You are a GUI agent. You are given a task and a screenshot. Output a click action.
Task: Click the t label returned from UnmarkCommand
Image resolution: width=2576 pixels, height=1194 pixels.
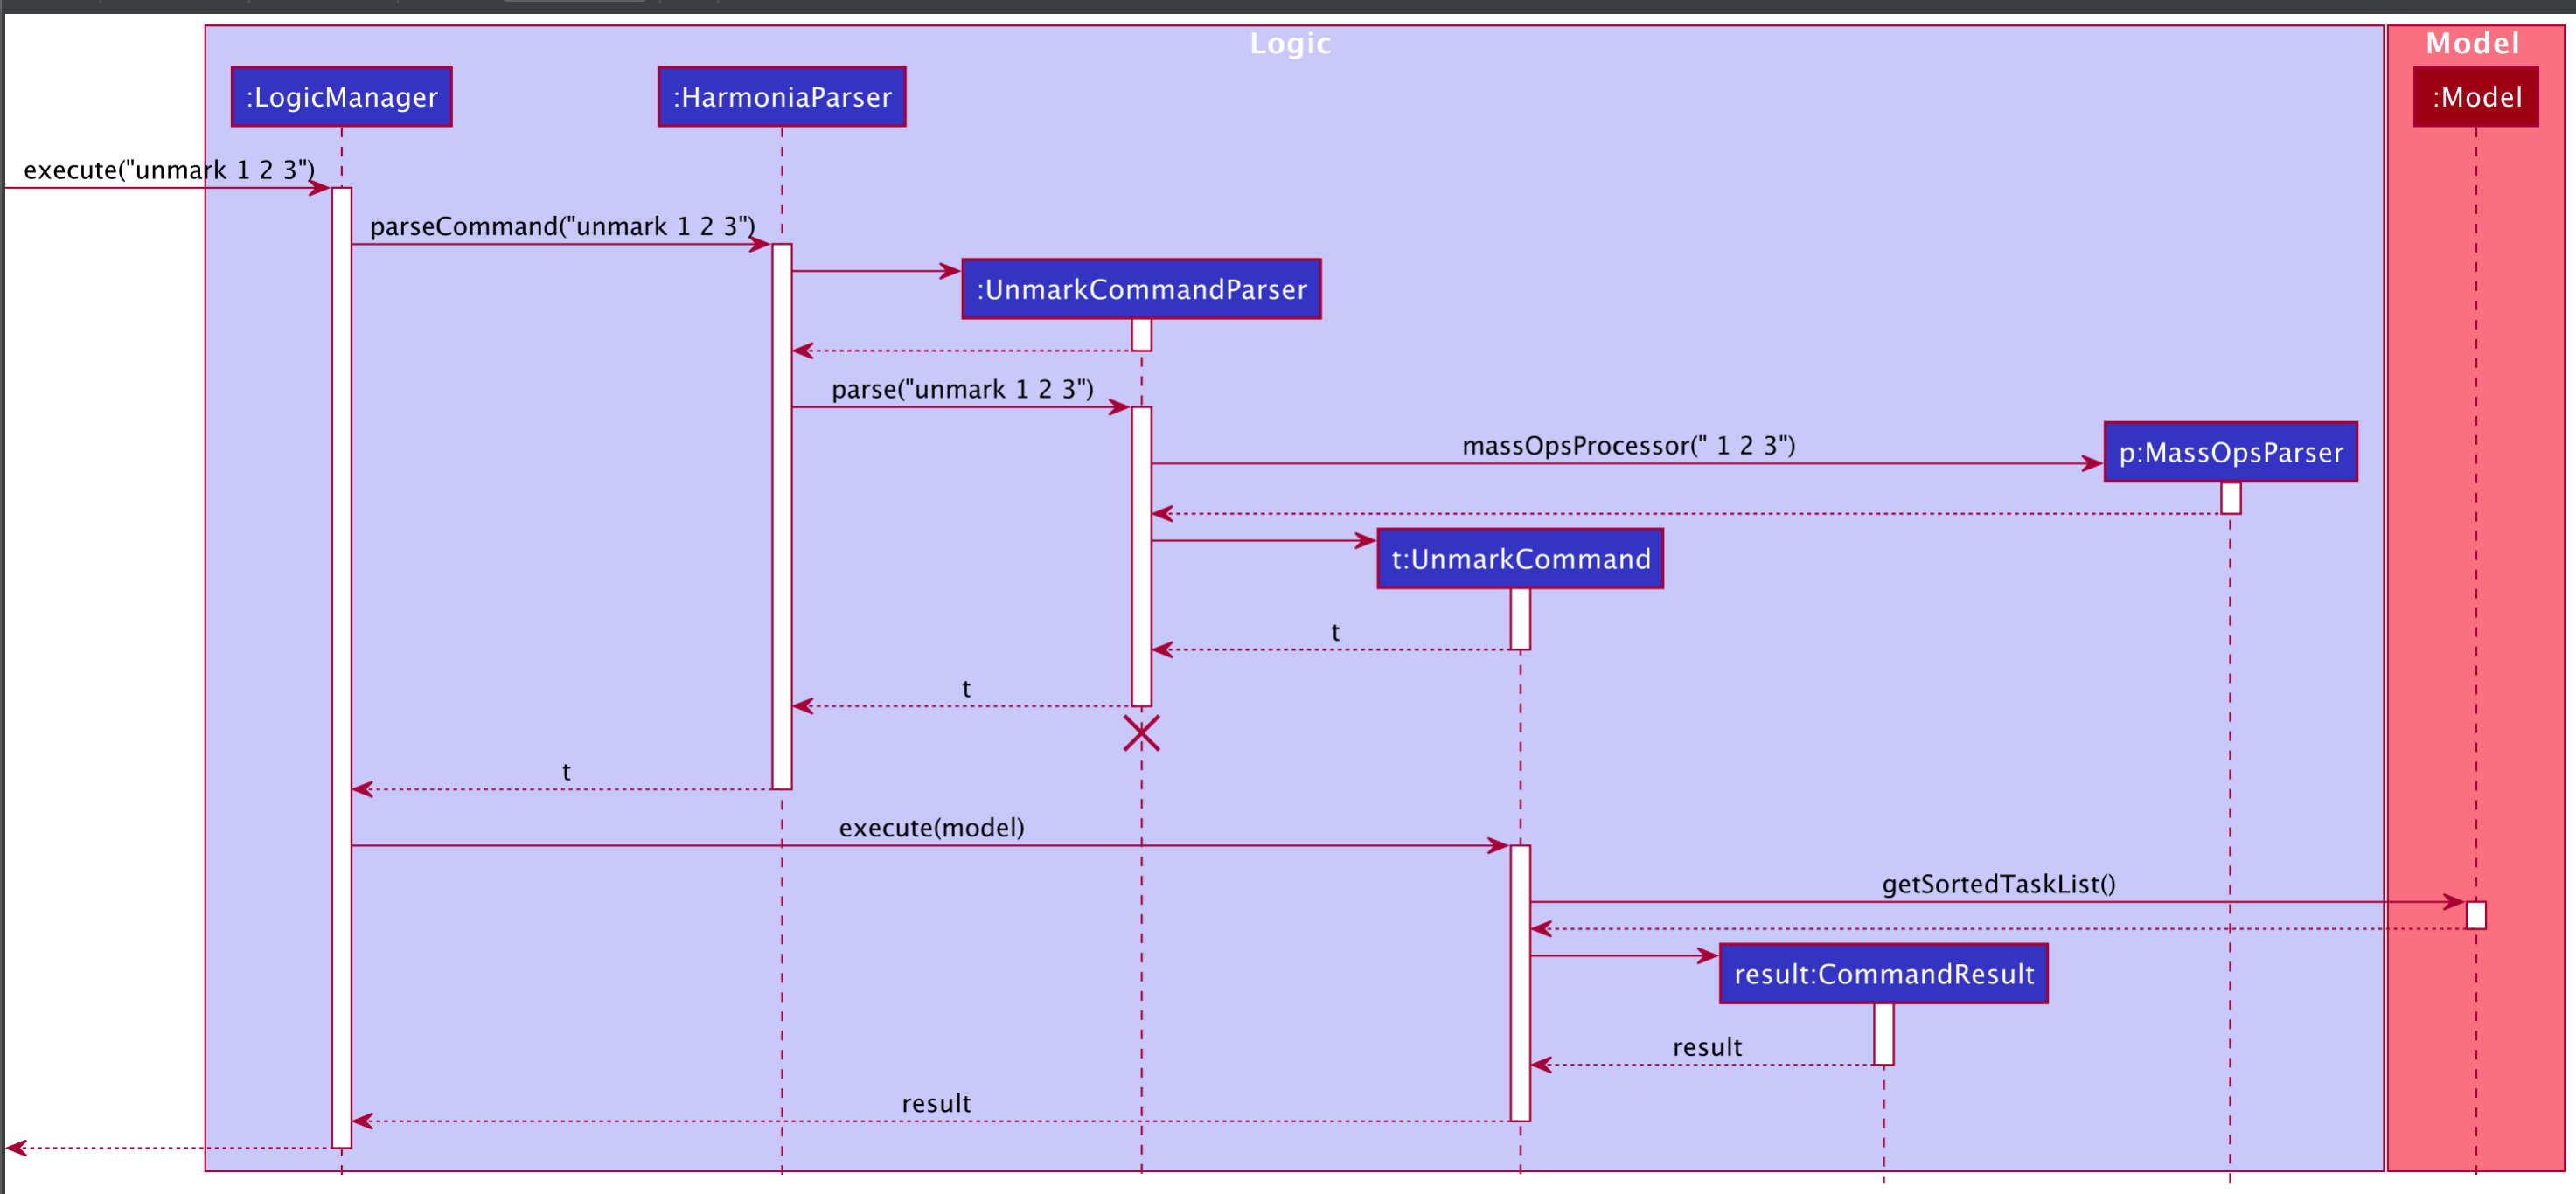click(1334, 632)
